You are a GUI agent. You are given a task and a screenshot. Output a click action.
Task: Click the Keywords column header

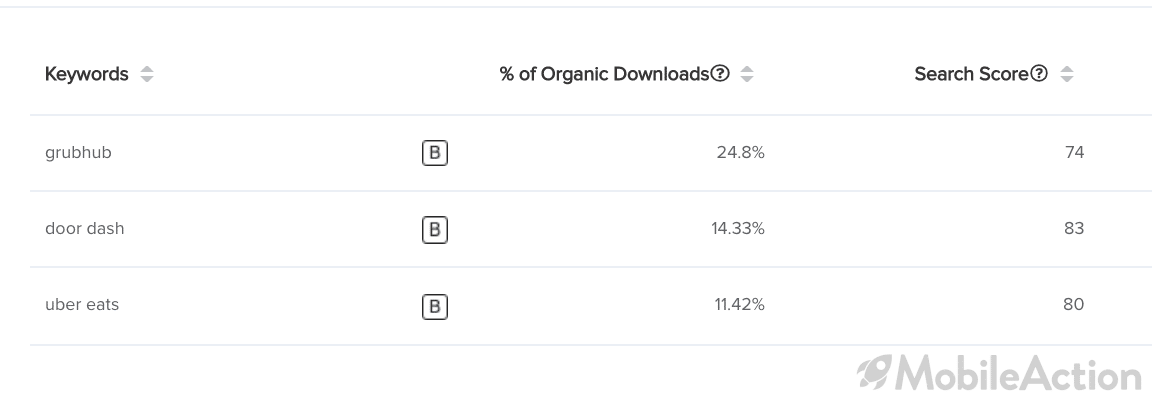[x=87, y=74]
